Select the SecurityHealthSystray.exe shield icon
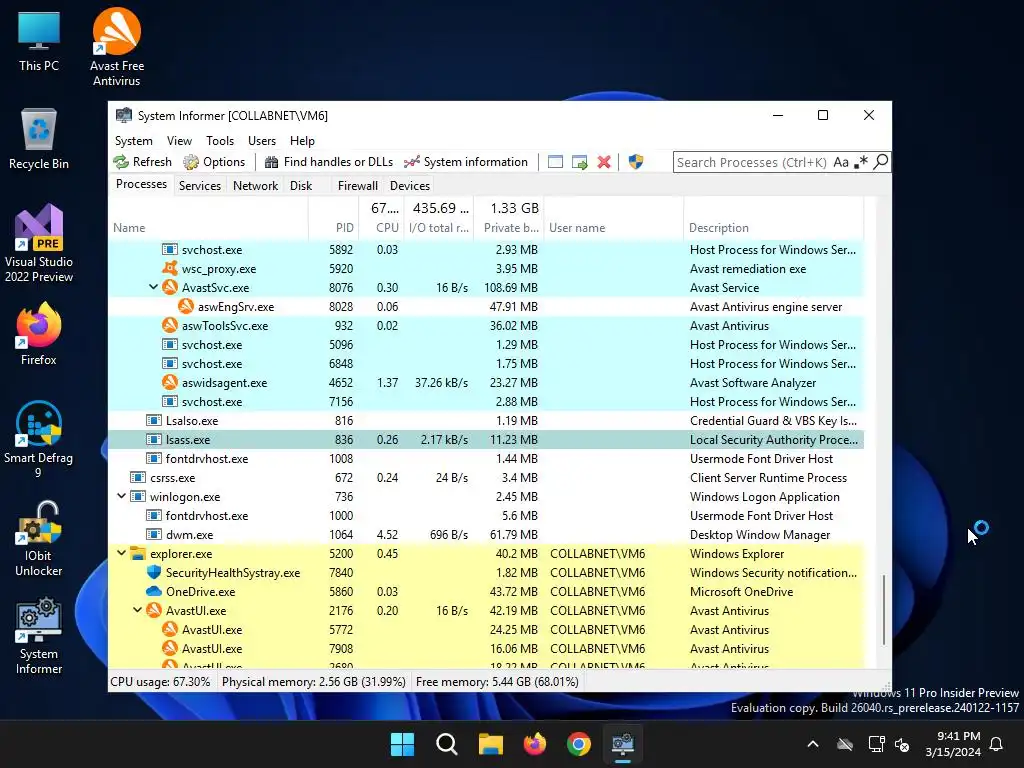 [x=153, y=572]
